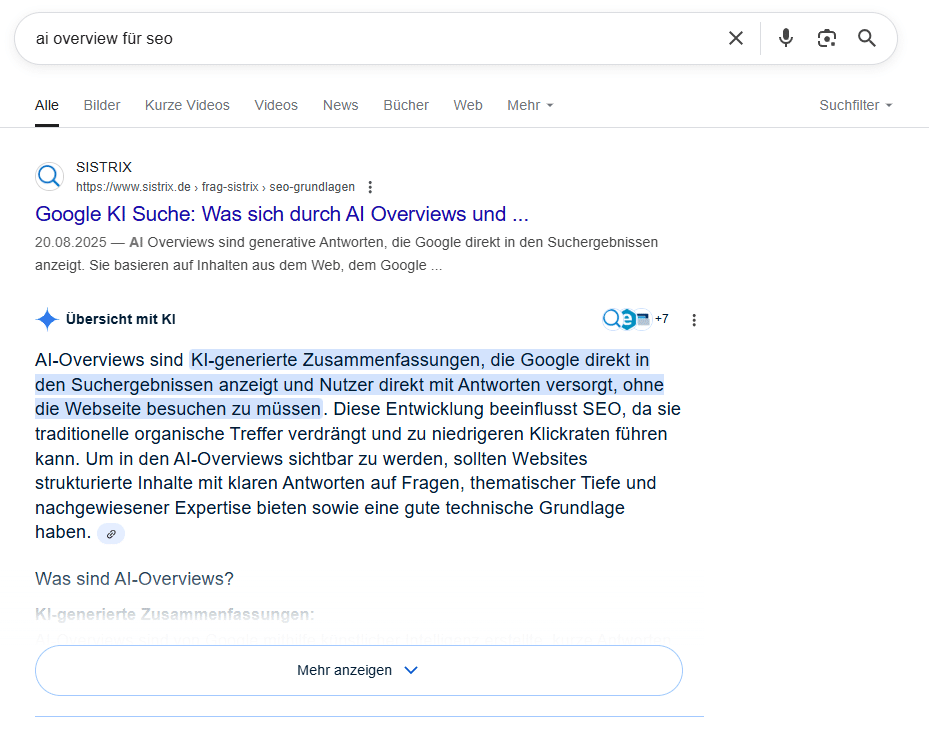Click the link chip icon after 'haben.'
The height and width of the screenshot is (740, 929).
pyautogui.click(x=111, y=534)
